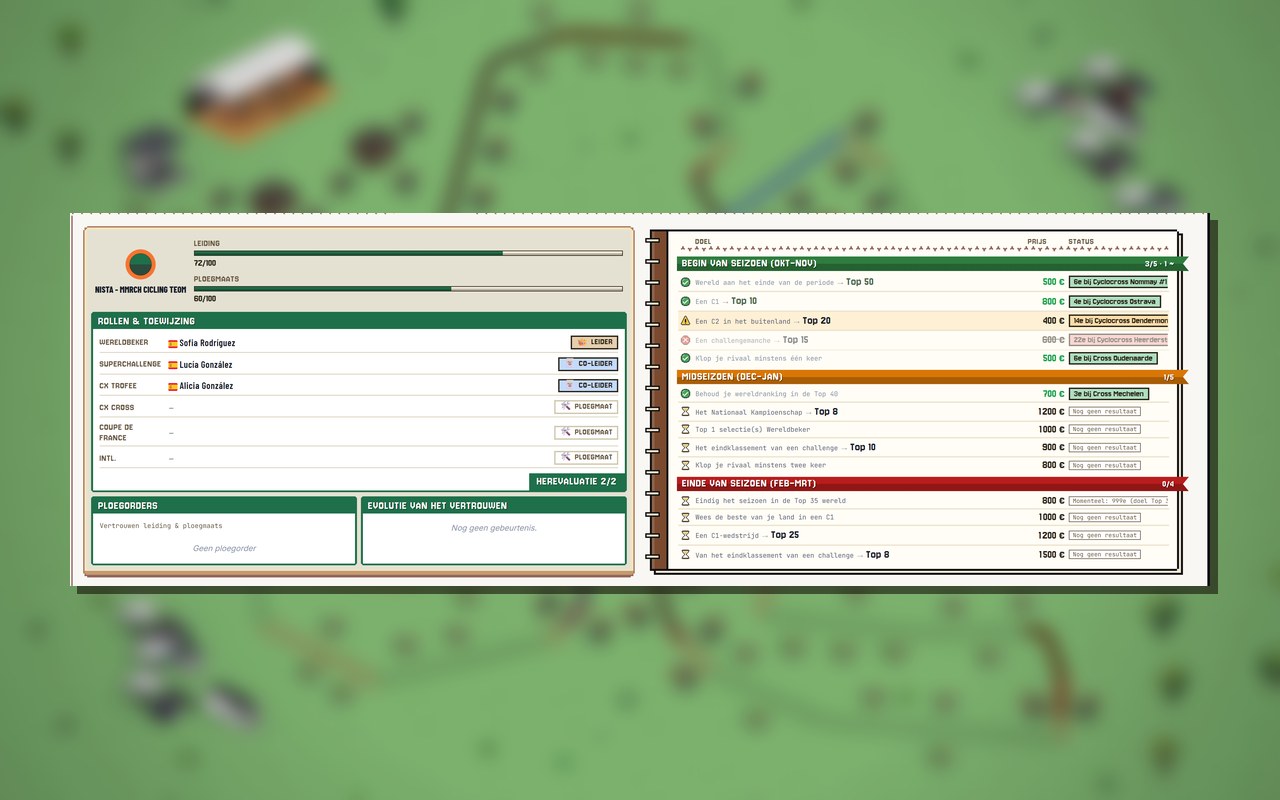Click the Leider role button for Sofía Rodríguez
Image resolution: width=1280 pixels, height=800 pixels.
pos(594,342)
